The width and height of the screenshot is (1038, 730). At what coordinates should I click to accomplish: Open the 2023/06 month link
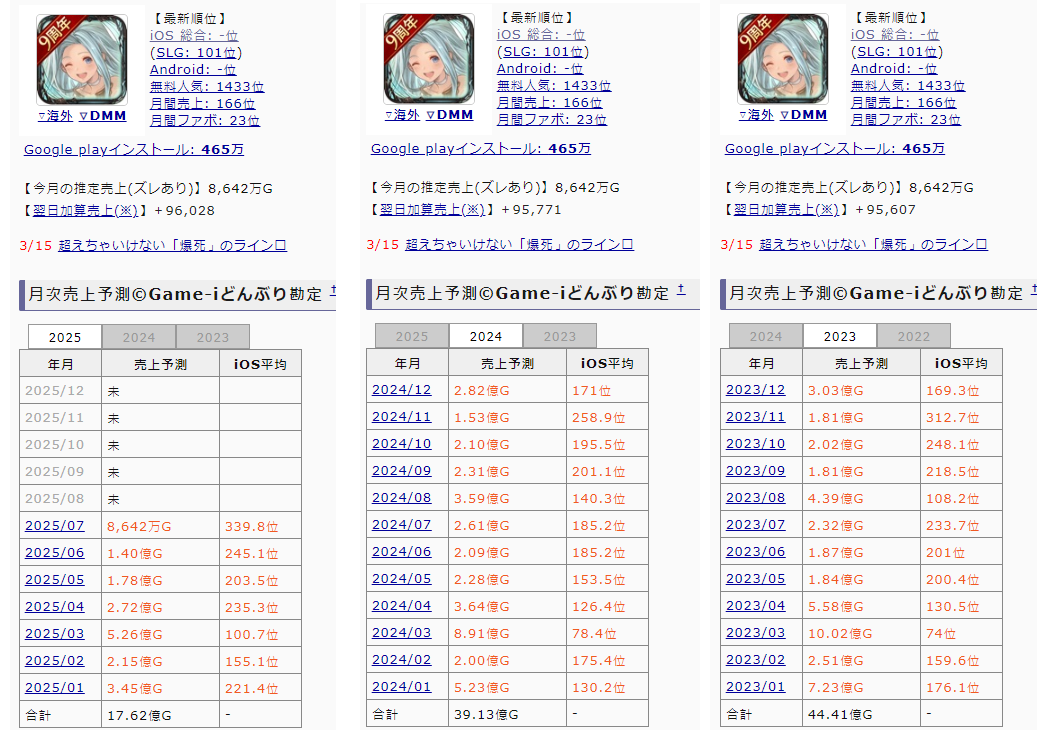pos(755,552)
